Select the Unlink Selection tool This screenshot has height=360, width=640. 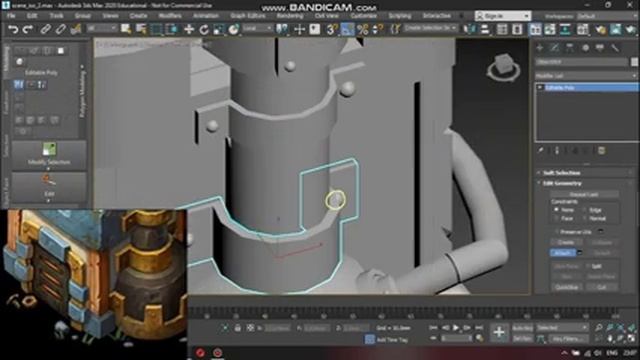[x=60, y=29]
